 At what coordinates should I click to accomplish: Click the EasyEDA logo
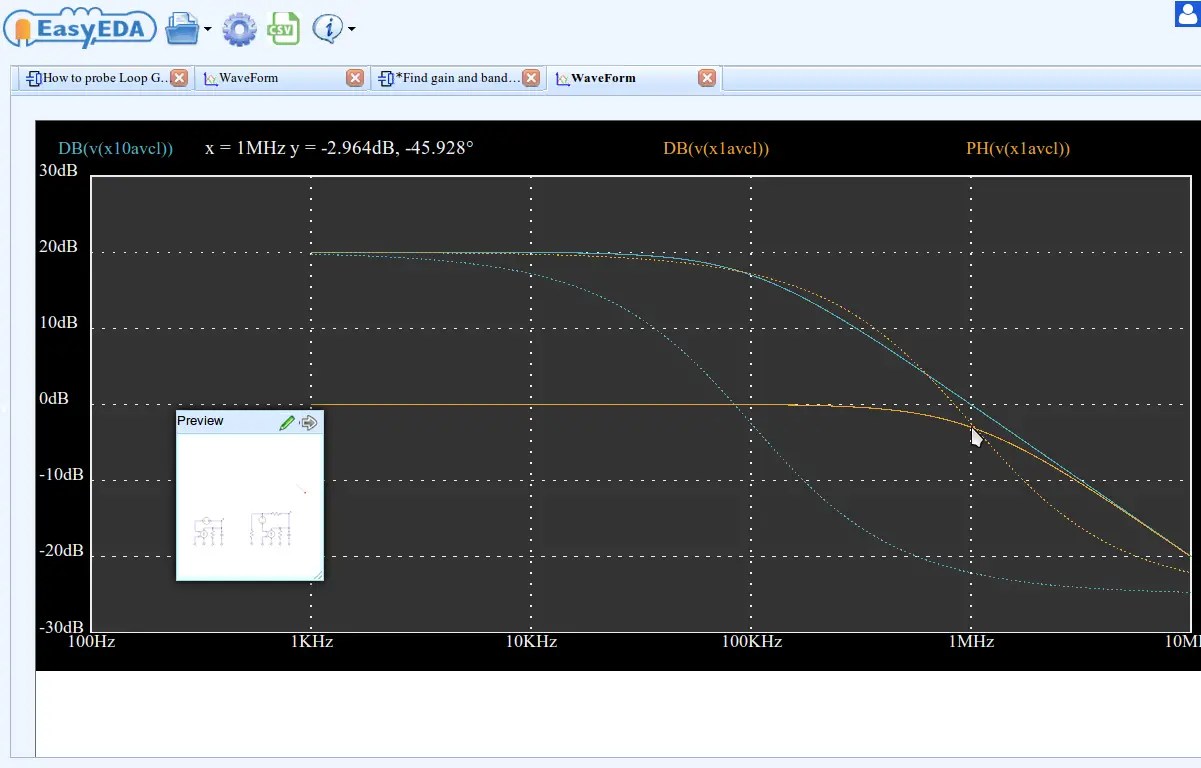(x=80, y=27)
